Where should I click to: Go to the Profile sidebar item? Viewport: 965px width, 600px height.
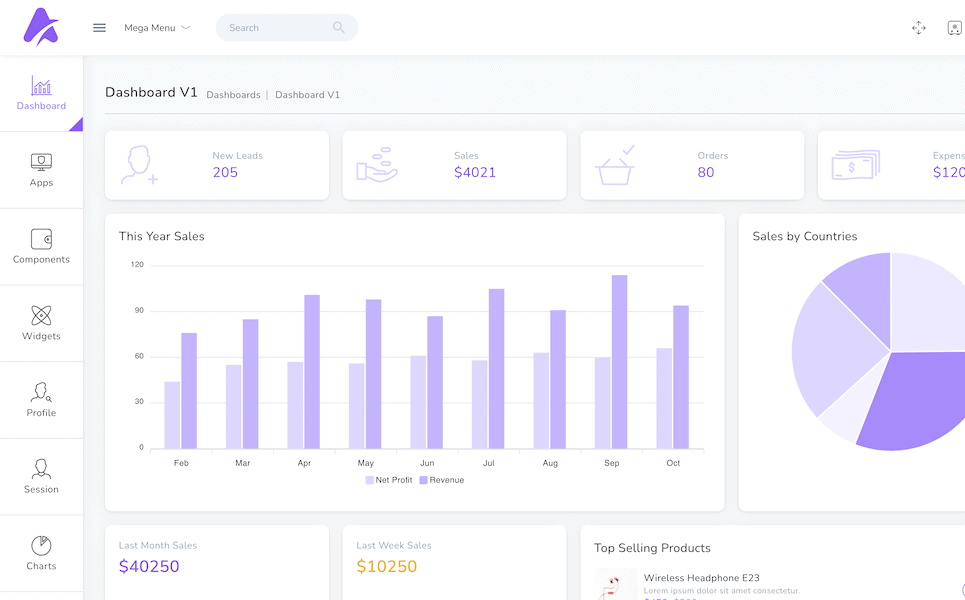41,400
